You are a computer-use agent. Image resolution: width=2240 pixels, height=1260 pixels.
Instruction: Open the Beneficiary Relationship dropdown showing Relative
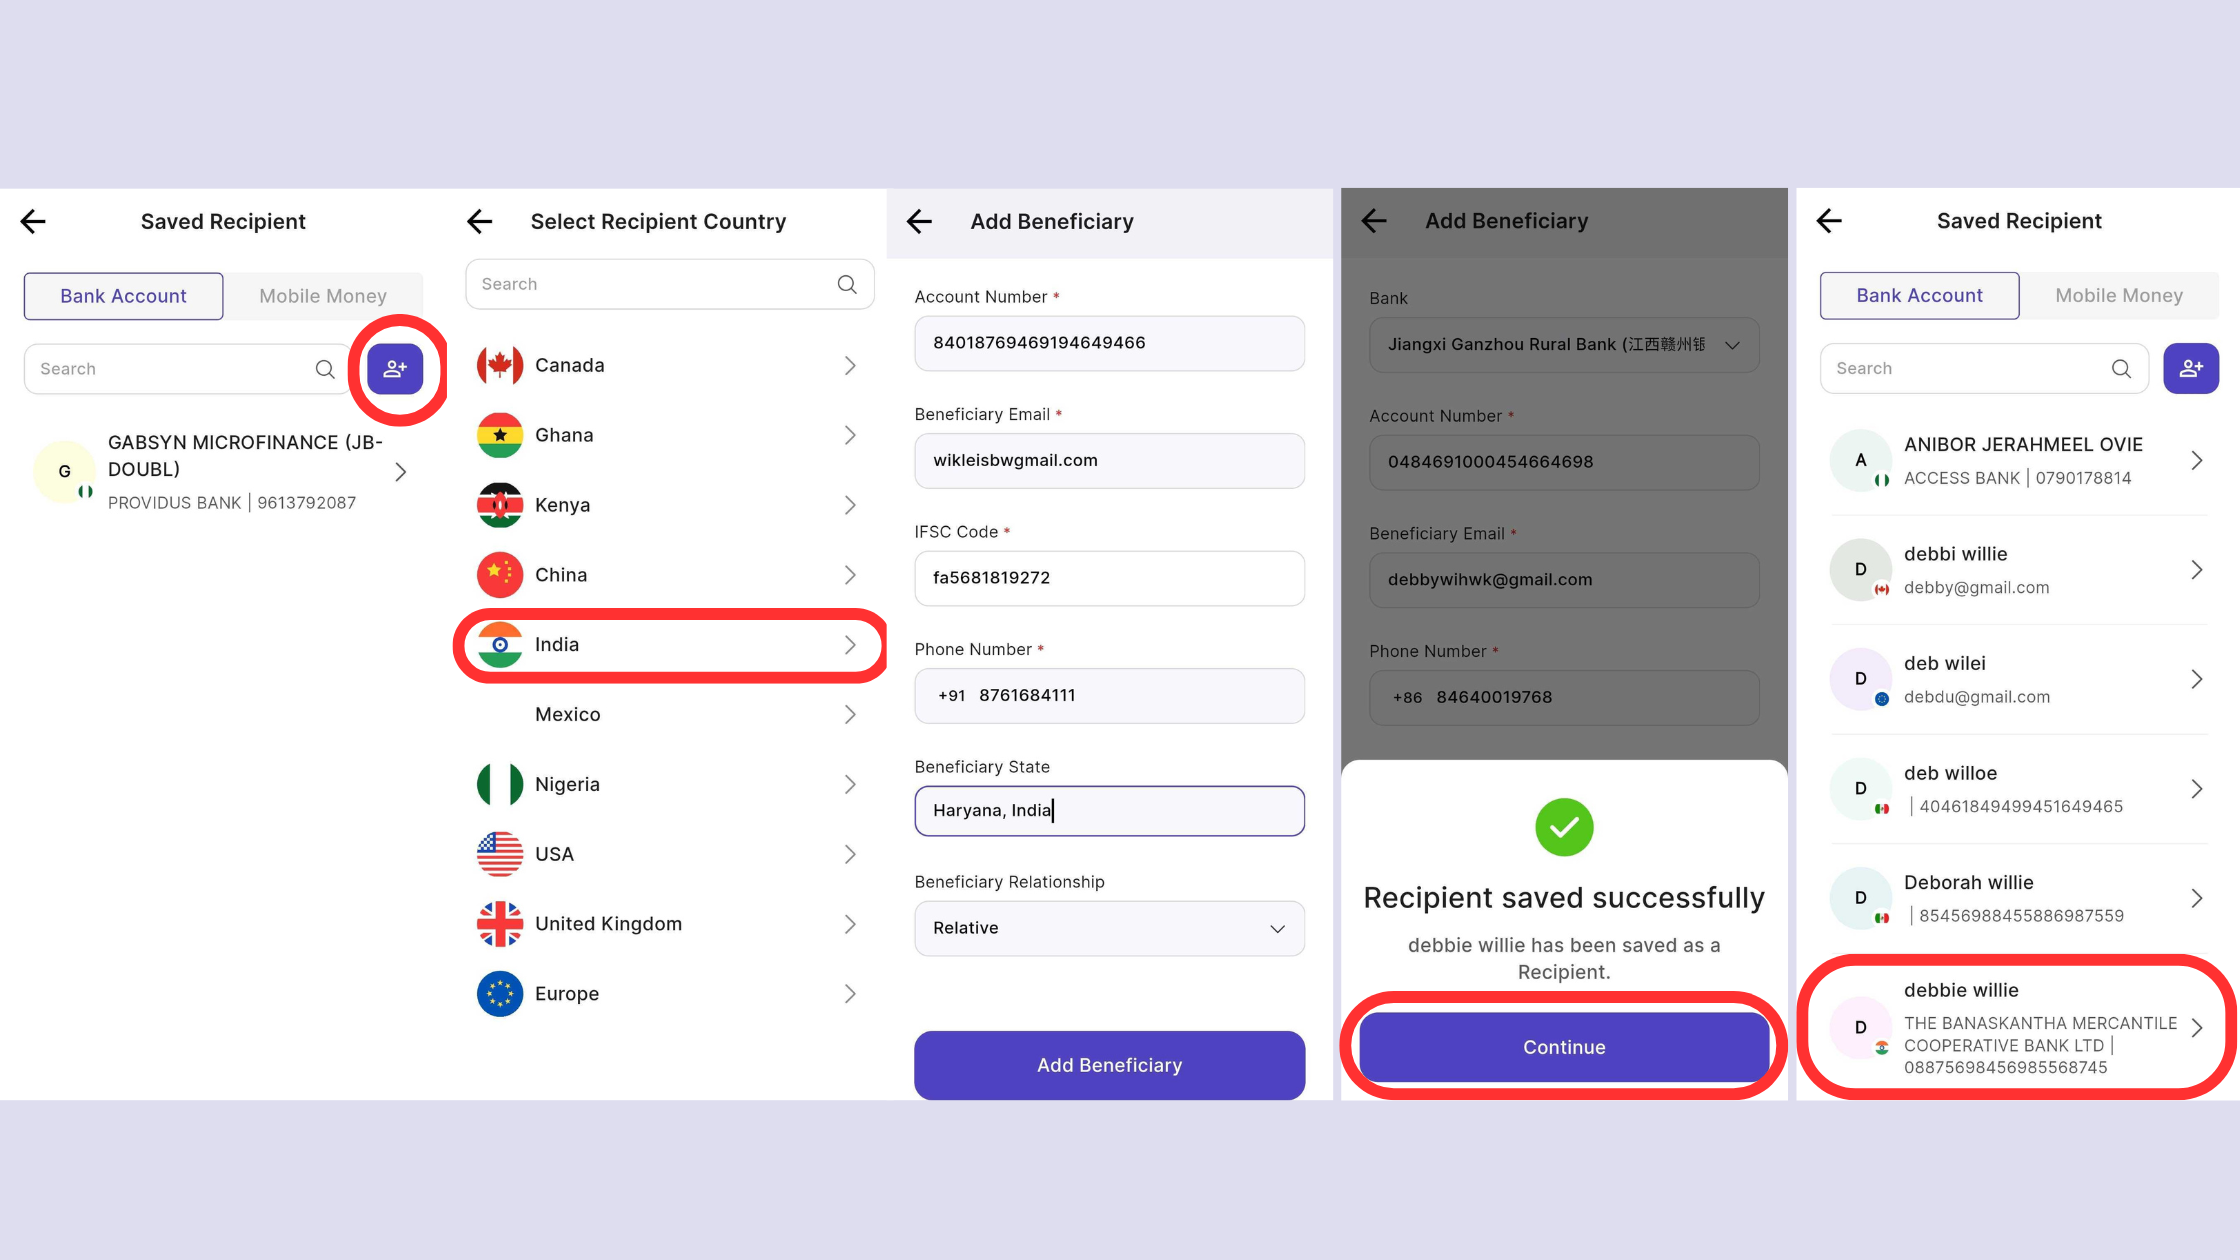[x=1109, y=928]
